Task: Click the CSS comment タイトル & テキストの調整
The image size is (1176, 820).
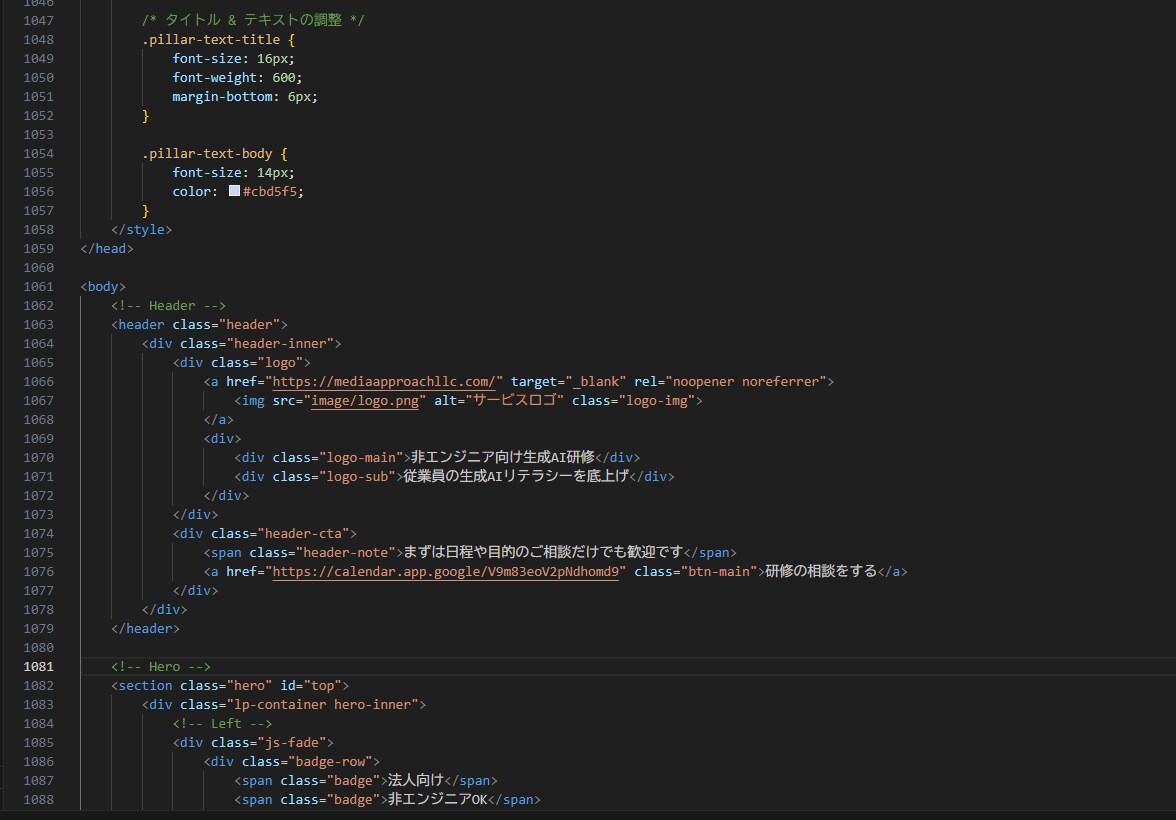Action: 253,20
